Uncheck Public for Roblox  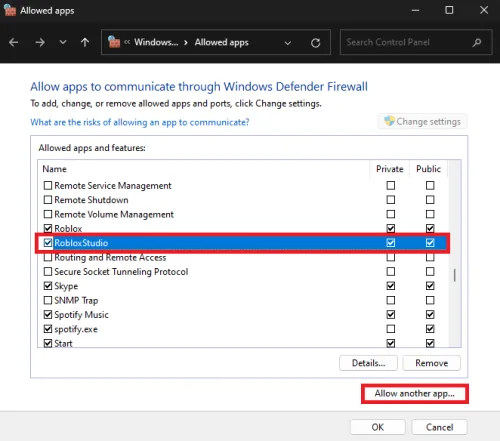click(x=430, y=228)
